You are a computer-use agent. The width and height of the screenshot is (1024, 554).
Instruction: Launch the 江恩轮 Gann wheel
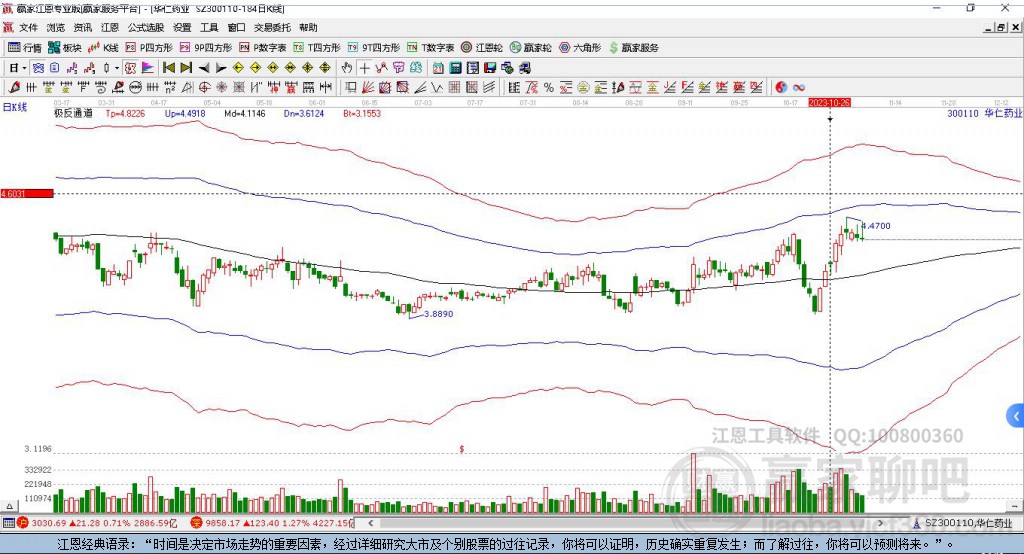[482, 48]
